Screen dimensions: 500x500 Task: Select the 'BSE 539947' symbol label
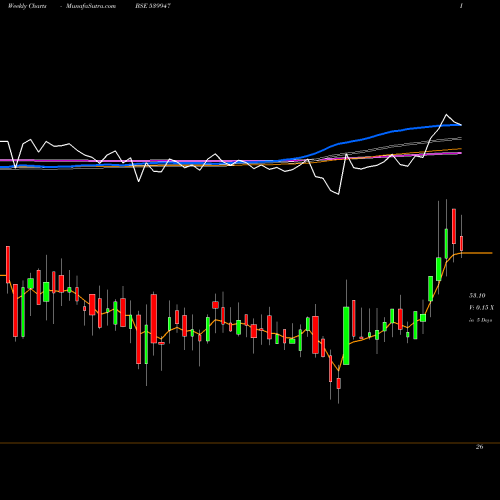(153, 6)
